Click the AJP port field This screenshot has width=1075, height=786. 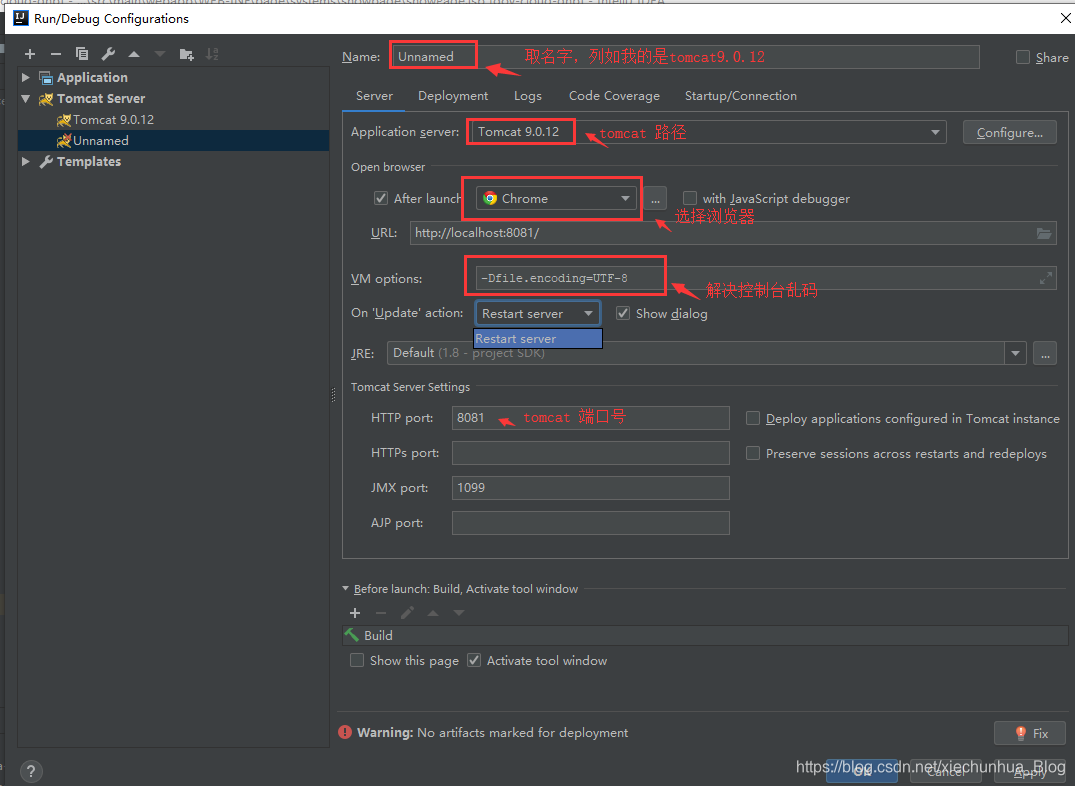point(590,523)
